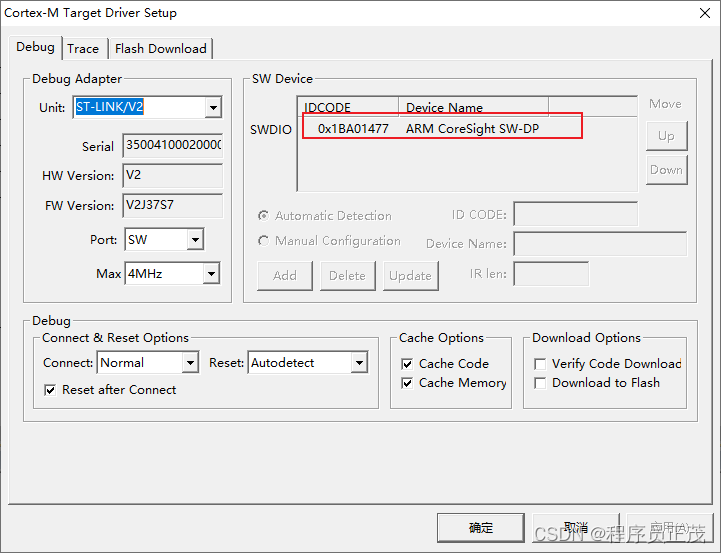Open the Flash Download tab
The height and width of the screenshot is (553, 721).
tap(160, 49)
